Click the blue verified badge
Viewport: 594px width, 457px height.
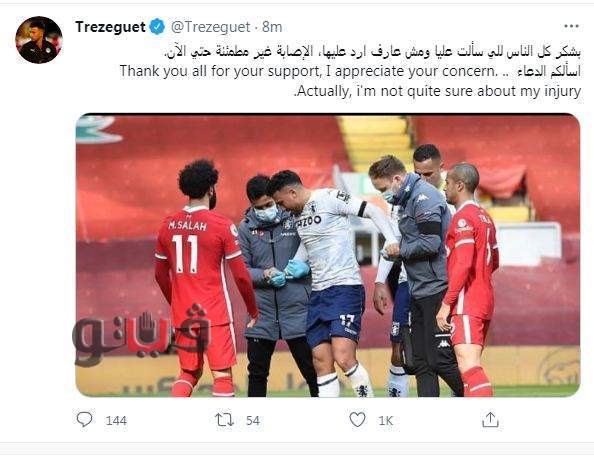click(x=157, y=27)
